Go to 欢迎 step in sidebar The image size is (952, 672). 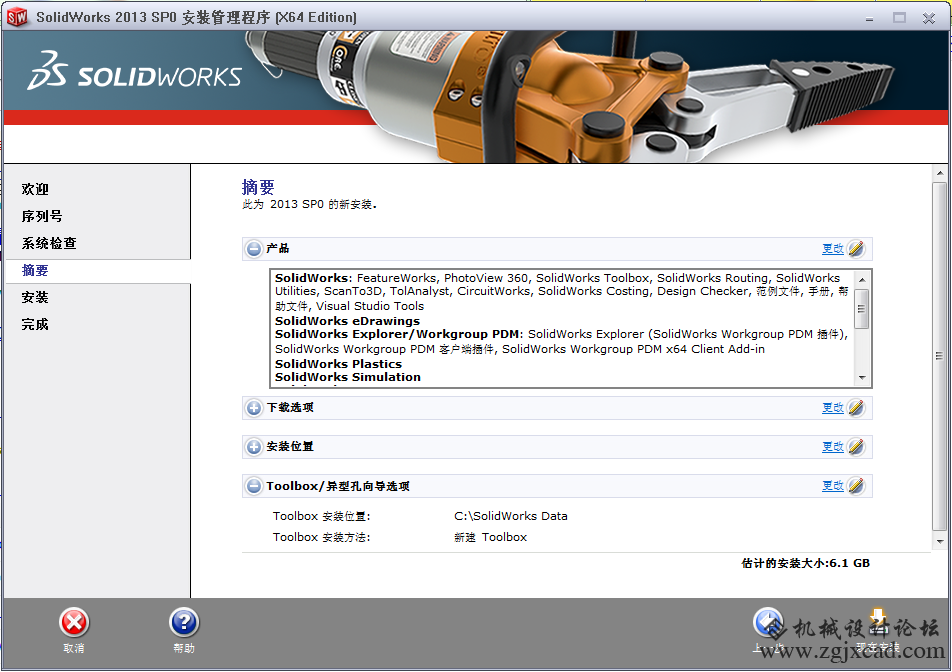tap(35, 189)
